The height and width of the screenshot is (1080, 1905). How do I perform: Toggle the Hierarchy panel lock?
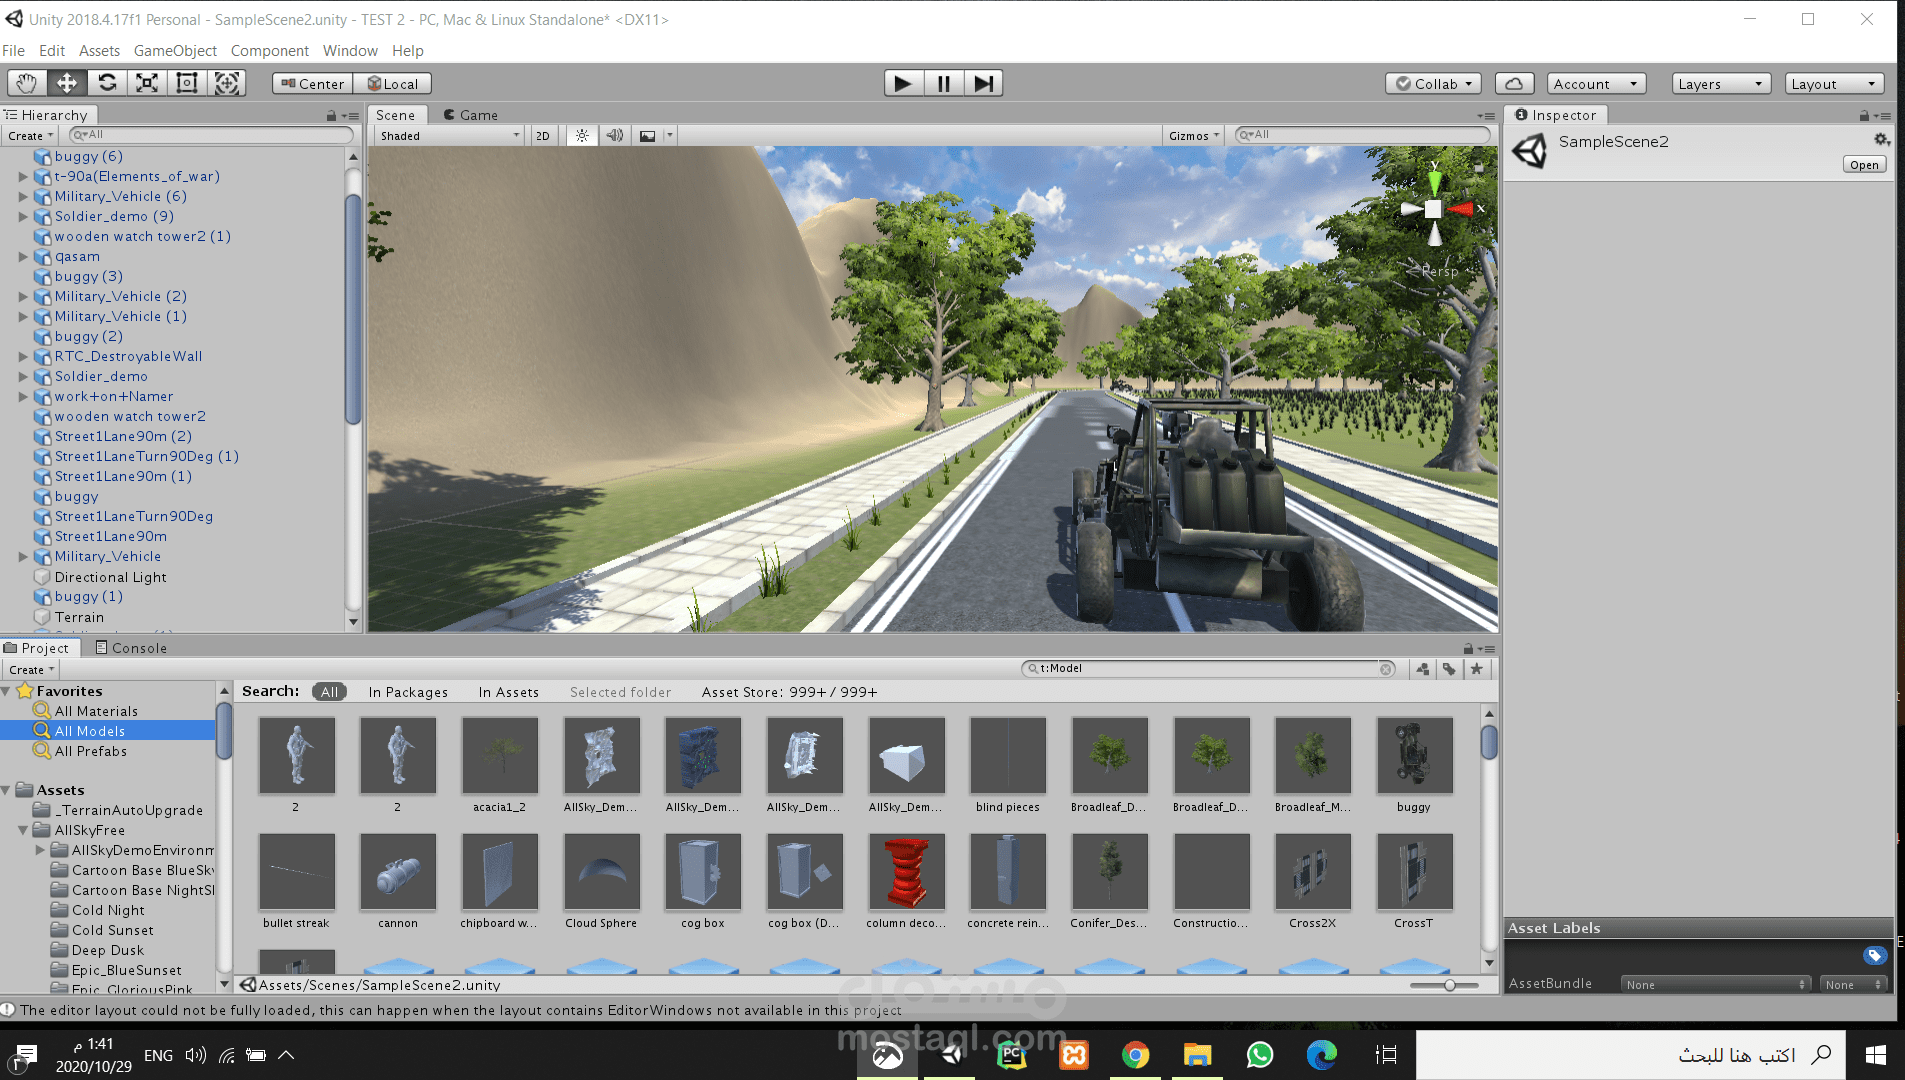click(x=331, y=116)
